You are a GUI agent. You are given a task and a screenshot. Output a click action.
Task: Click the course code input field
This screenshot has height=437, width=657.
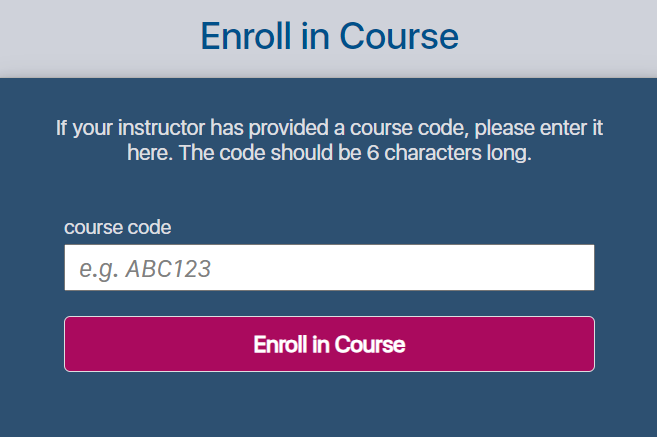(x=329, y=268)
